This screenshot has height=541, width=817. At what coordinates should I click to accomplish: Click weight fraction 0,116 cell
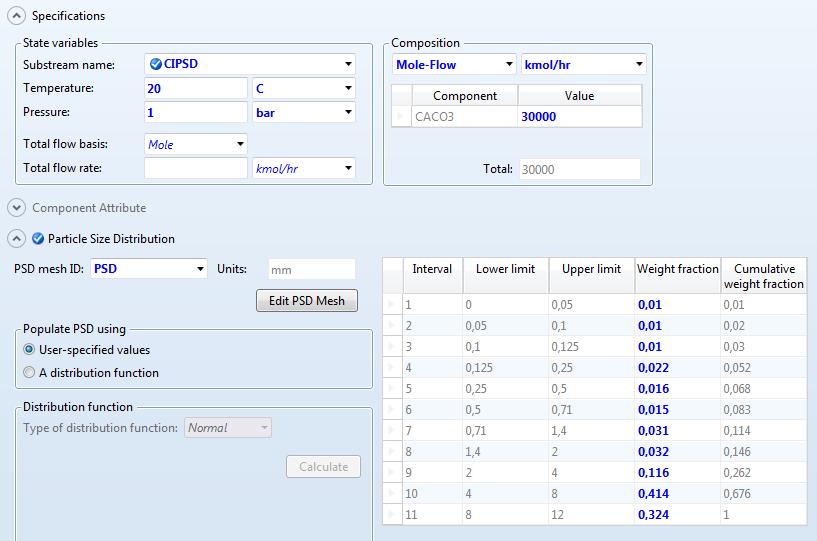click(x=677, y=472)
